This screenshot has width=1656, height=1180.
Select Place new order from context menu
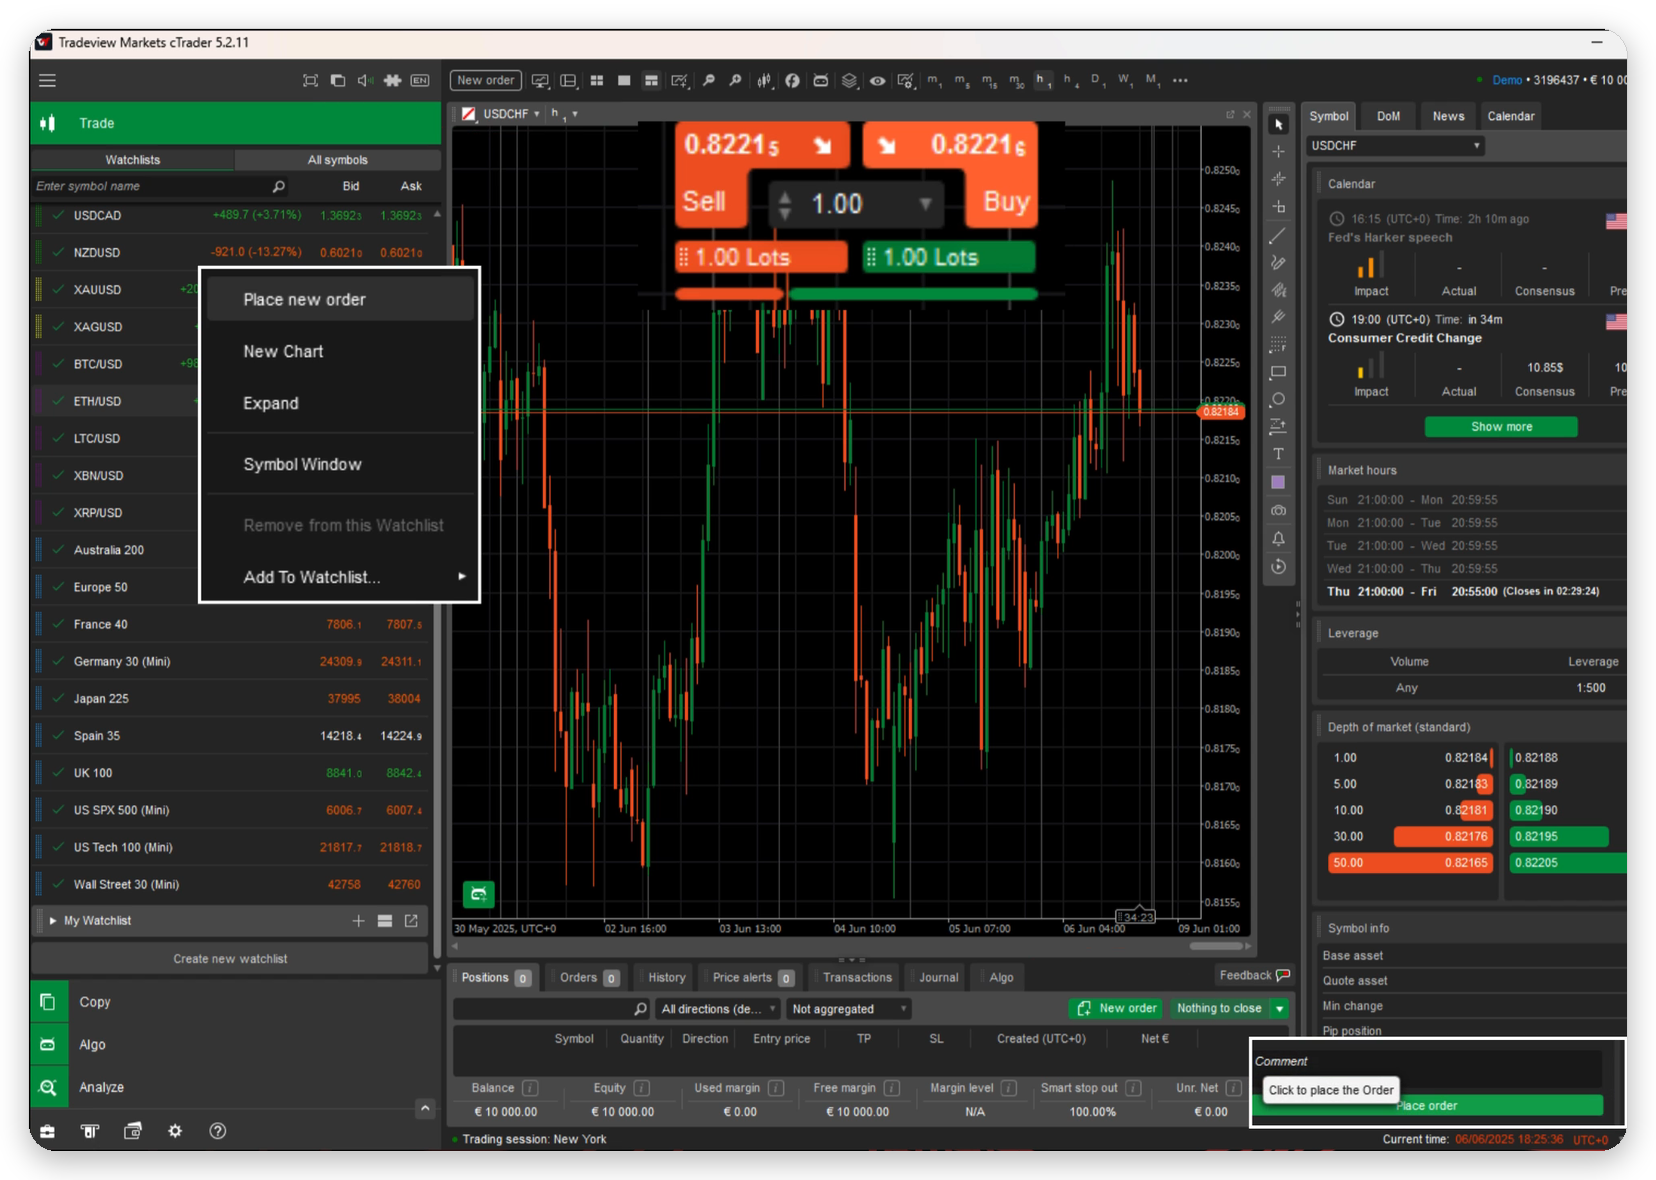tap(340, 300)
